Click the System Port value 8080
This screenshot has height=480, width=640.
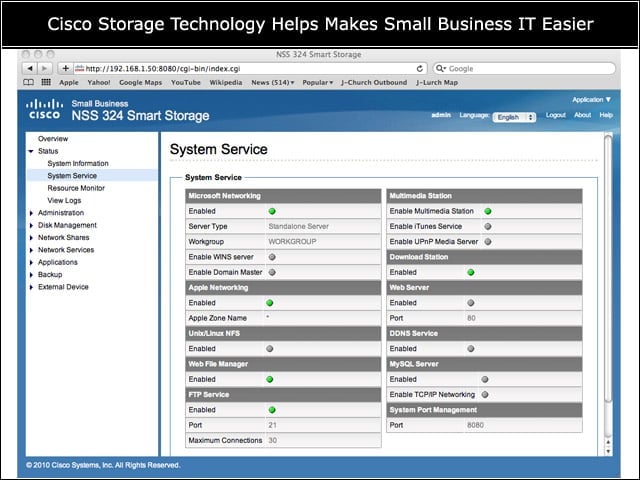tap(475, 425)
